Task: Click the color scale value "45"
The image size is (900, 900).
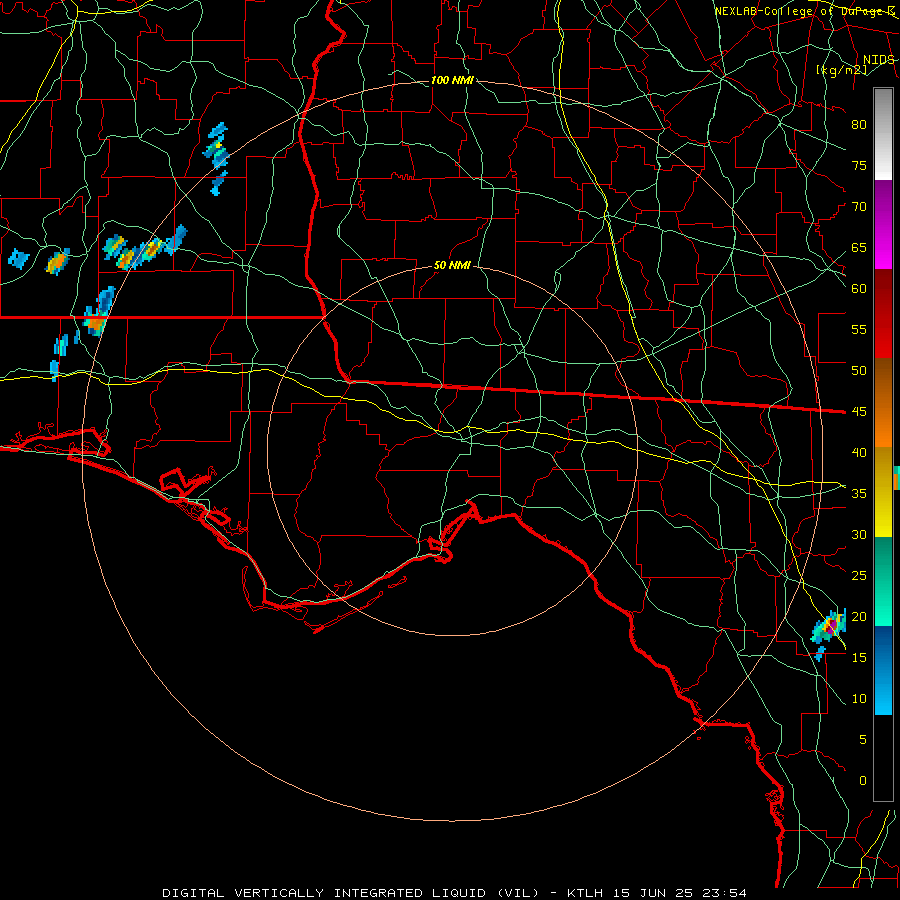Action: 859,412
